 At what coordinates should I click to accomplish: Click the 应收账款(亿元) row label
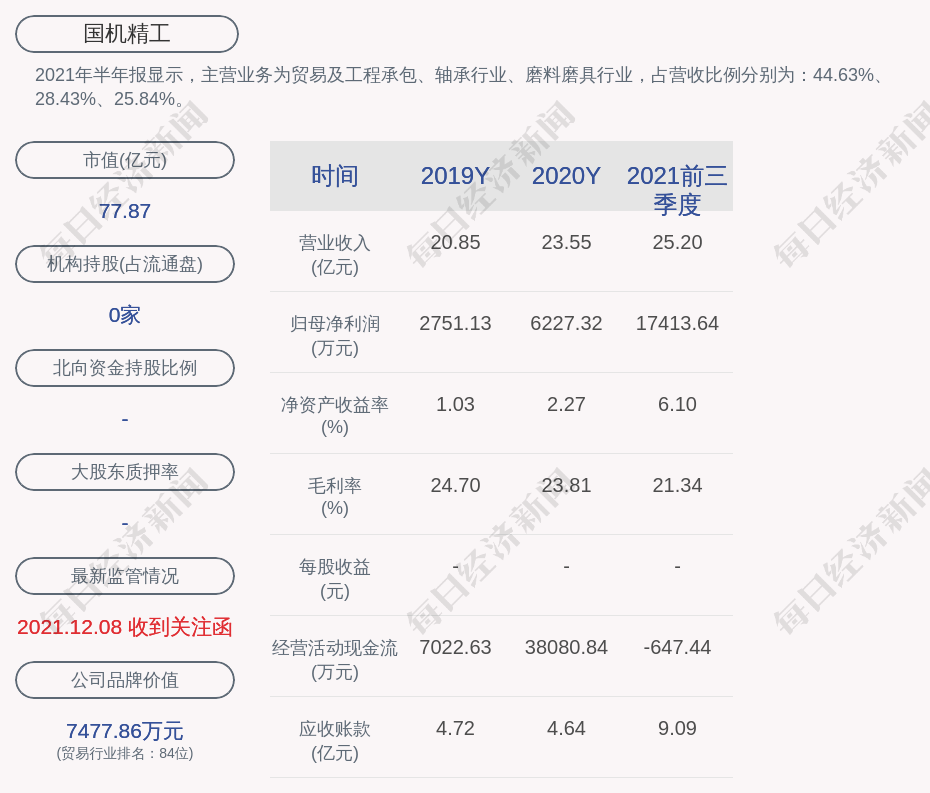[335, 741]
